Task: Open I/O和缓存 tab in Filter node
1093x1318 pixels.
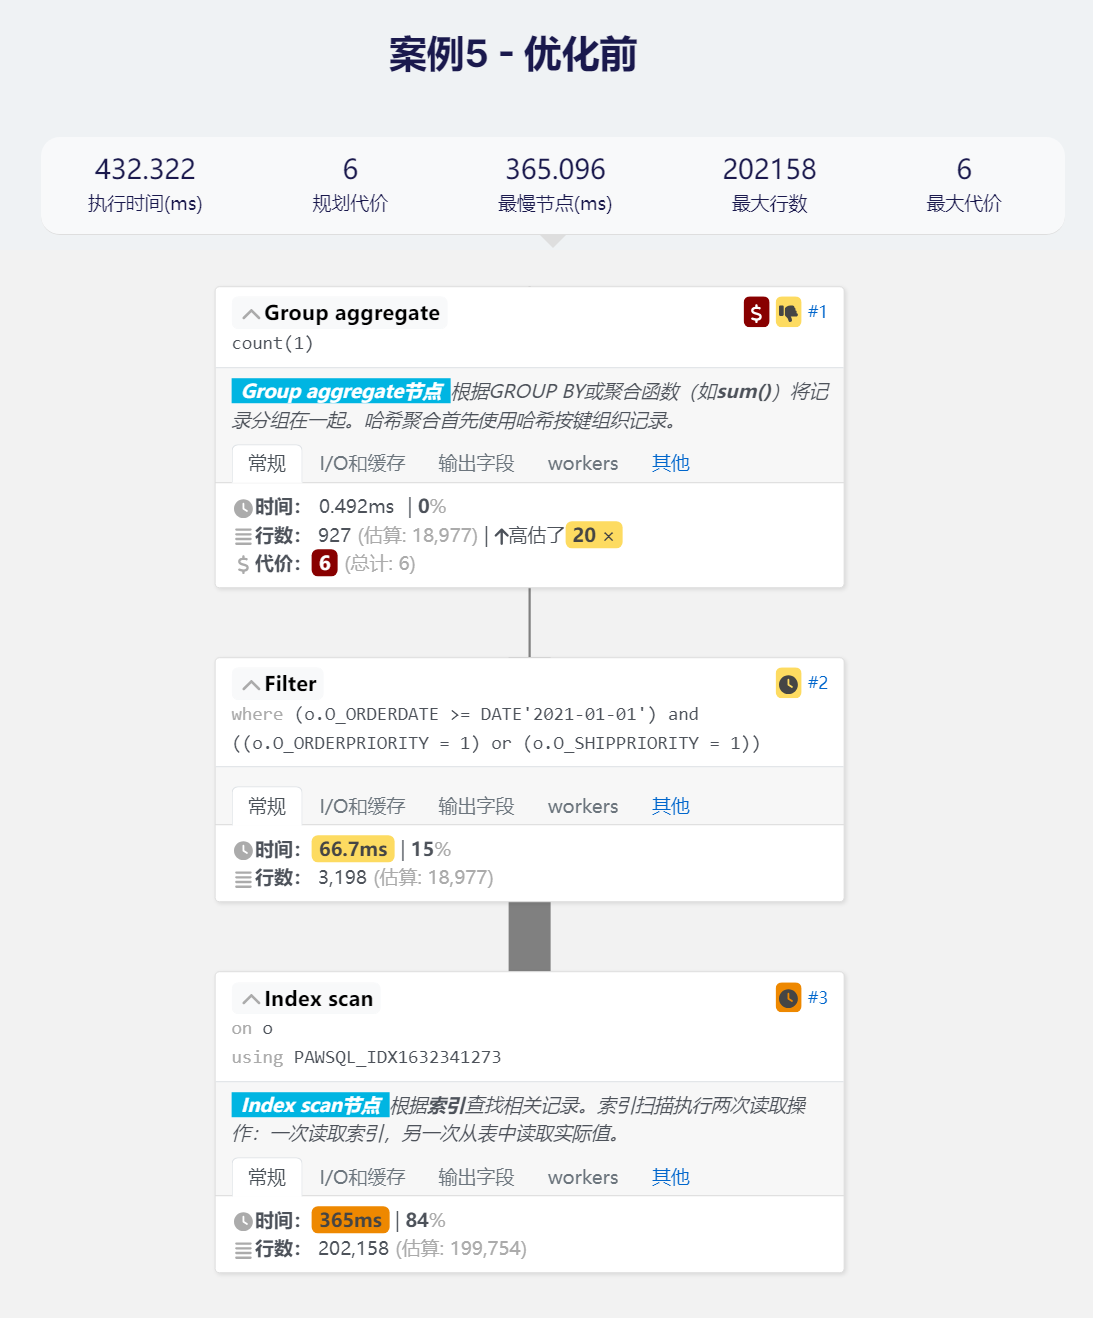Action: [362, 806]
